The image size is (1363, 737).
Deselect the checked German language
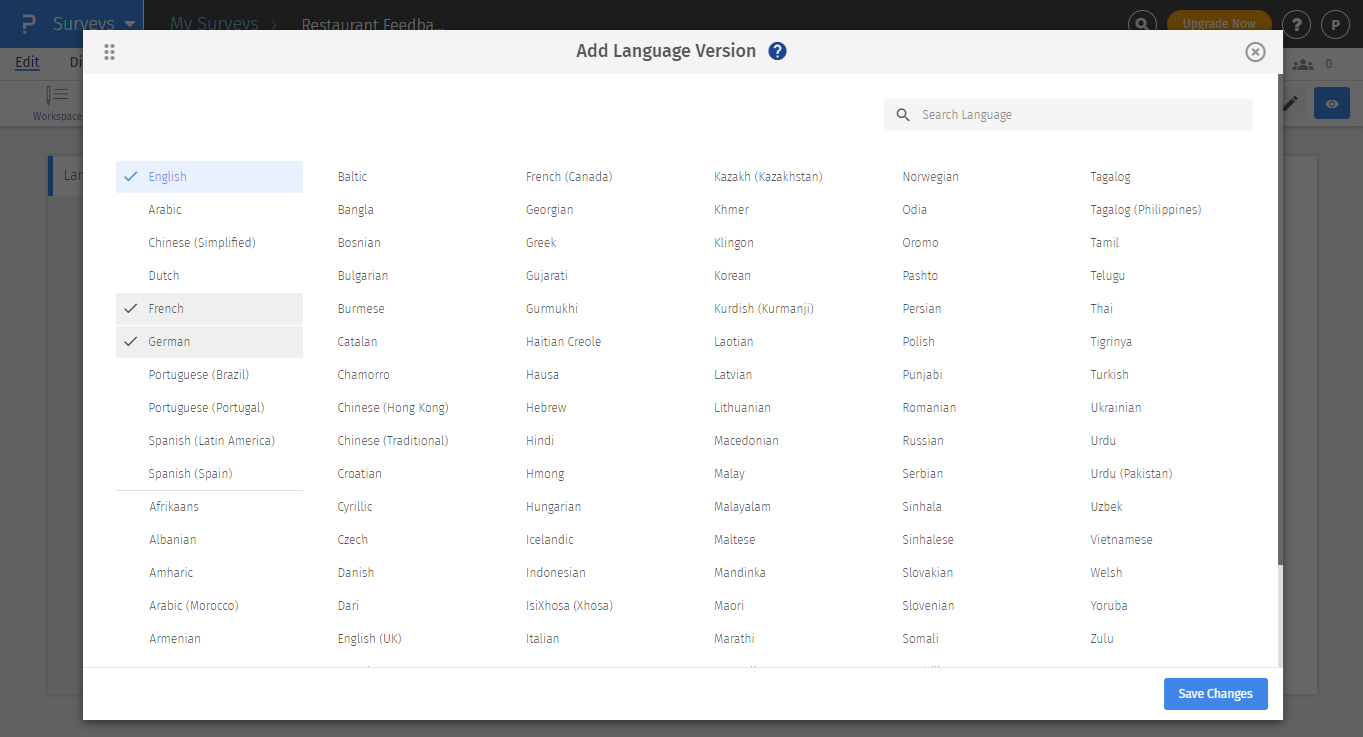click(209, 342)
